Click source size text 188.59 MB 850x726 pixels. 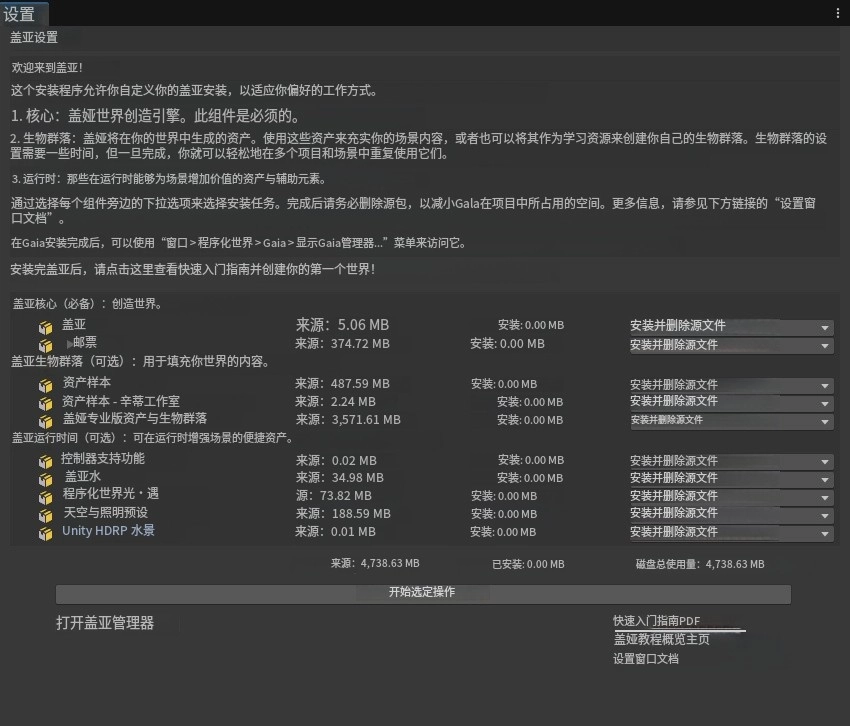(361, 514)
